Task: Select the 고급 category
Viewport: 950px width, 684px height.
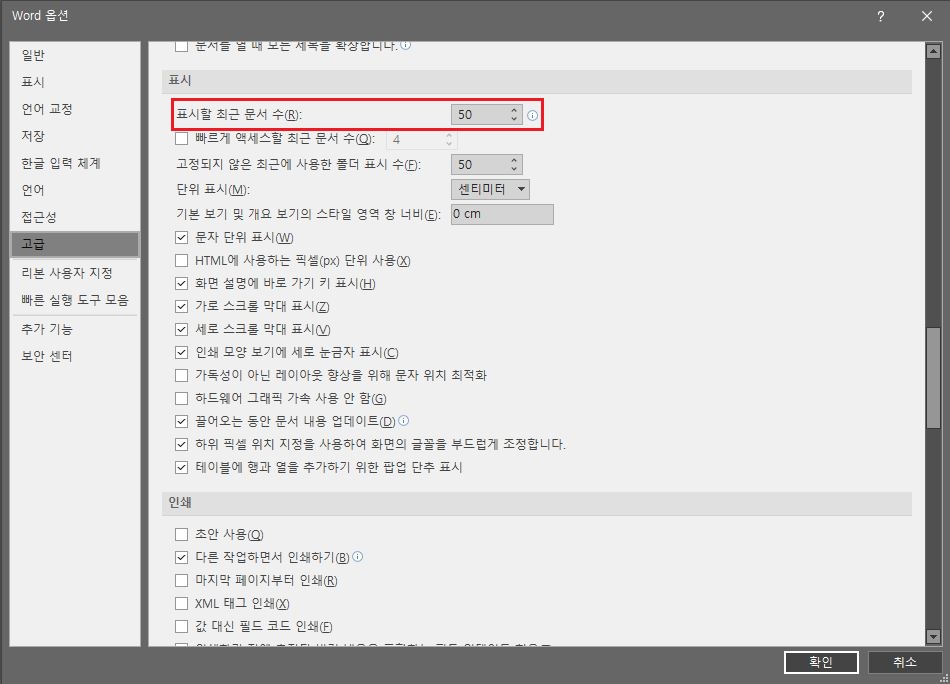Action: [75, 244]
